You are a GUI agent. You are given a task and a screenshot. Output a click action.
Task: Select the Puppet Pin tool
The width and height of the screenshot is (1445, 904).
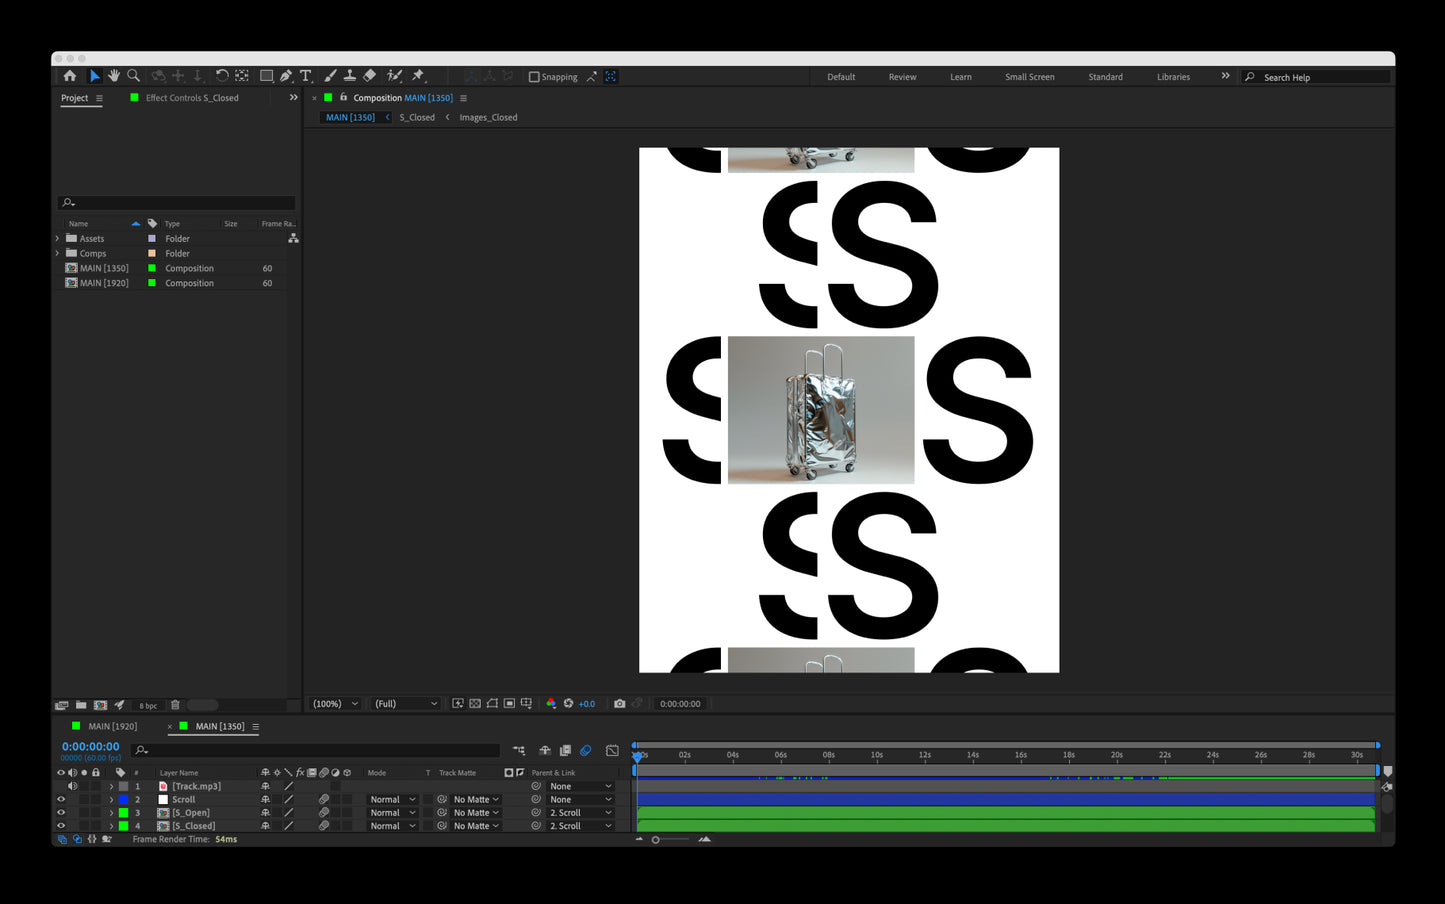(418, 76)
